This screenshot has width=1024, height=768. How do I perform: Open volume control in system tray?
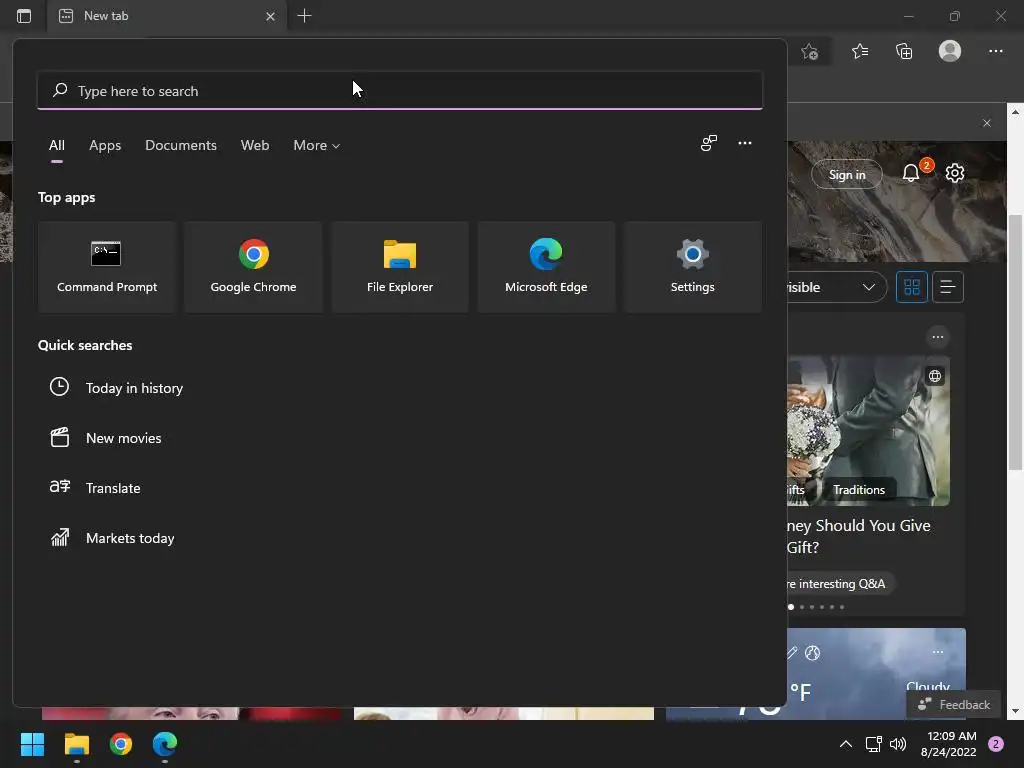tap(898, 744)
